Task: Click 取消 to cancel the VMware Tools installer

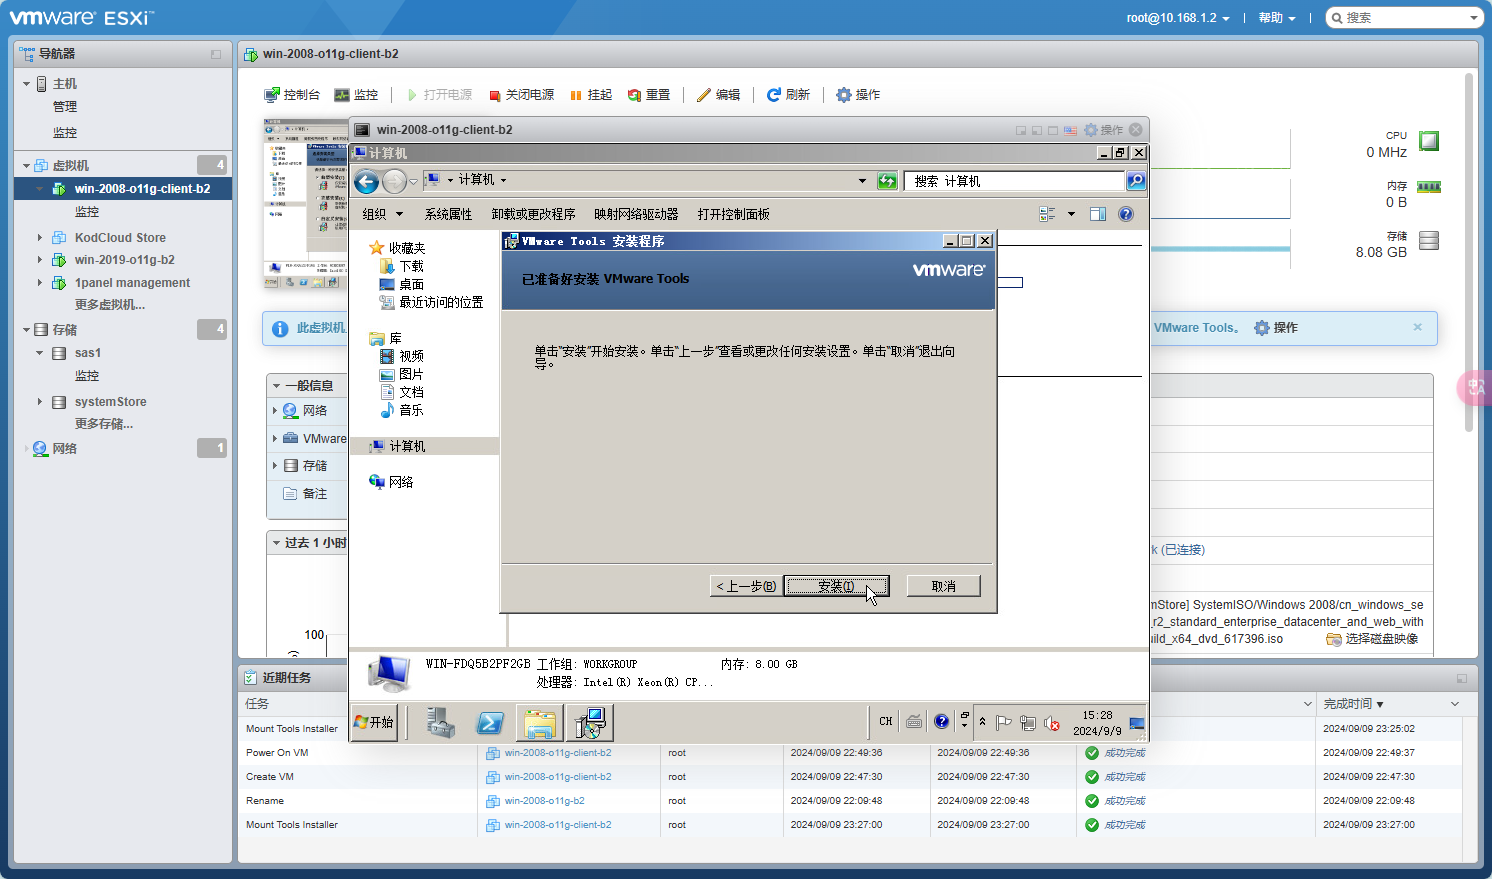Action: [943, 586]
